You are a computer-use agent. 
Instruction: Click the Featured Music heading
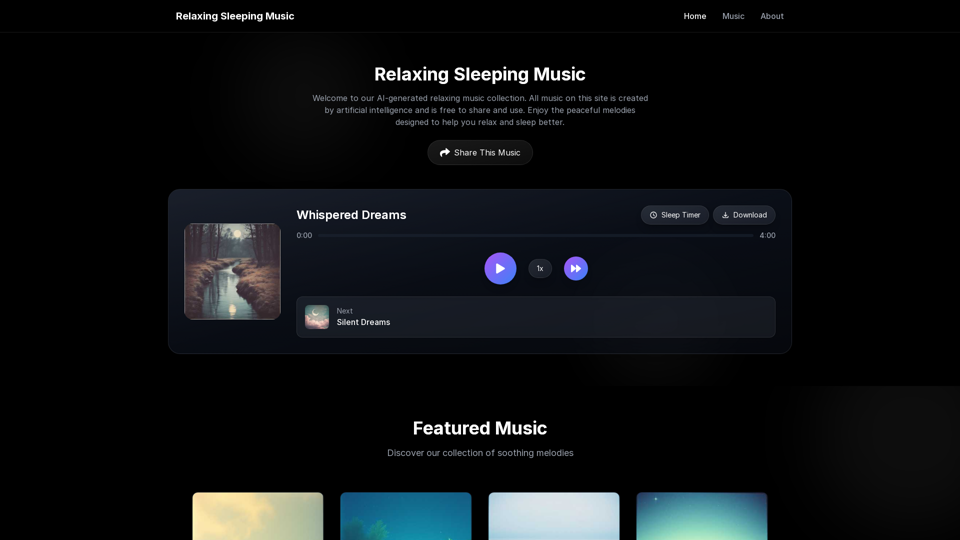tap(480, 428)
